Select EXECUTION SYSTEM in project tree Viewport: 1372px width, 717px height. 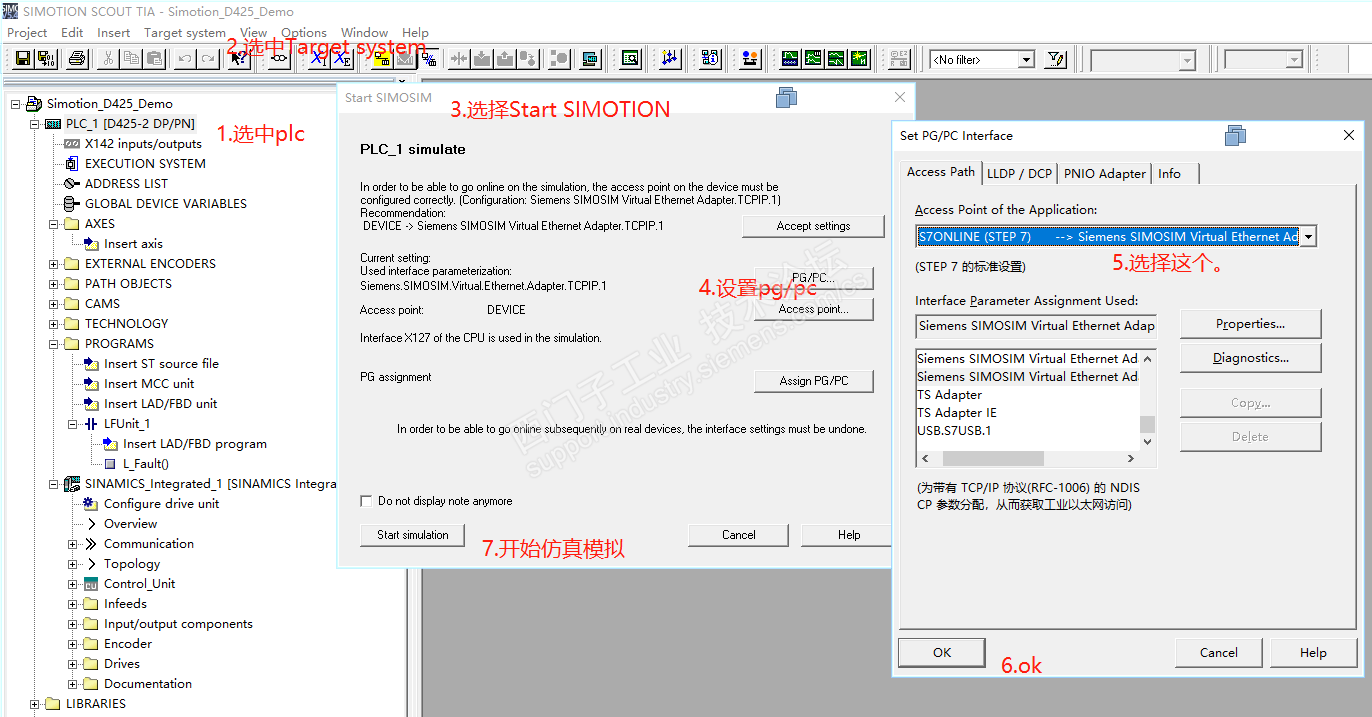click(145, 163)
